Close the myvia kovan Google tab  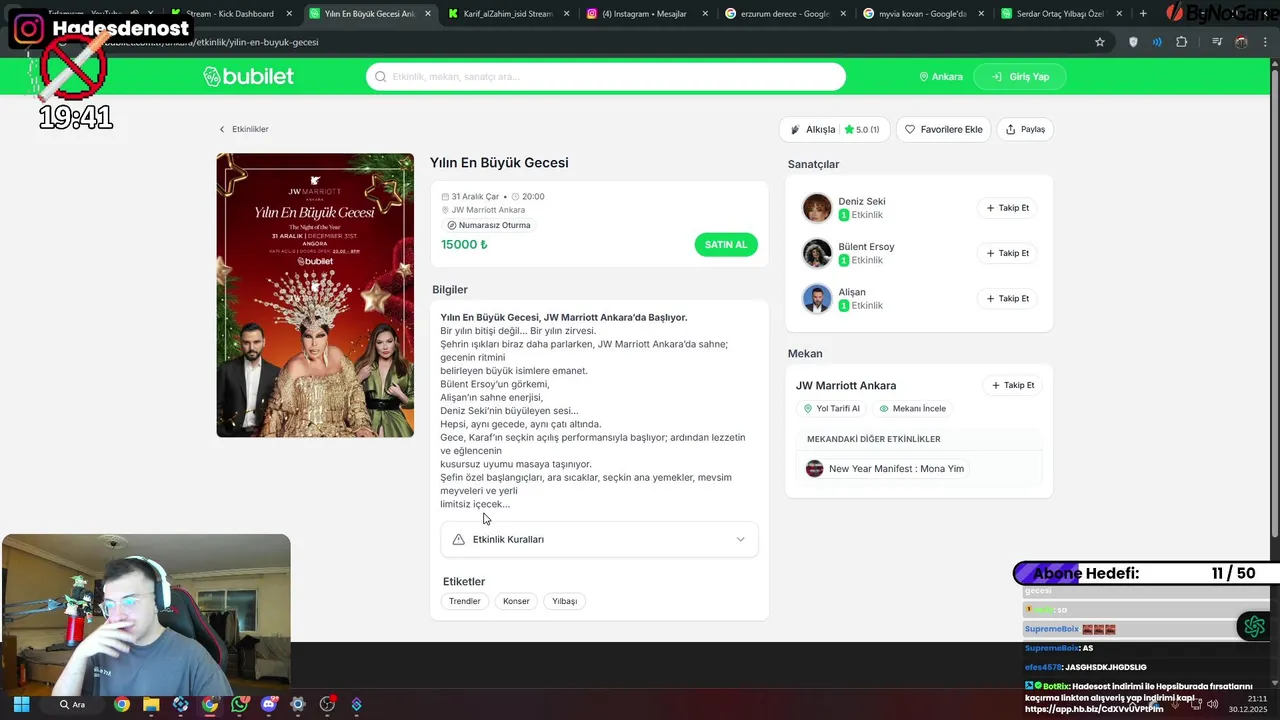980,14
